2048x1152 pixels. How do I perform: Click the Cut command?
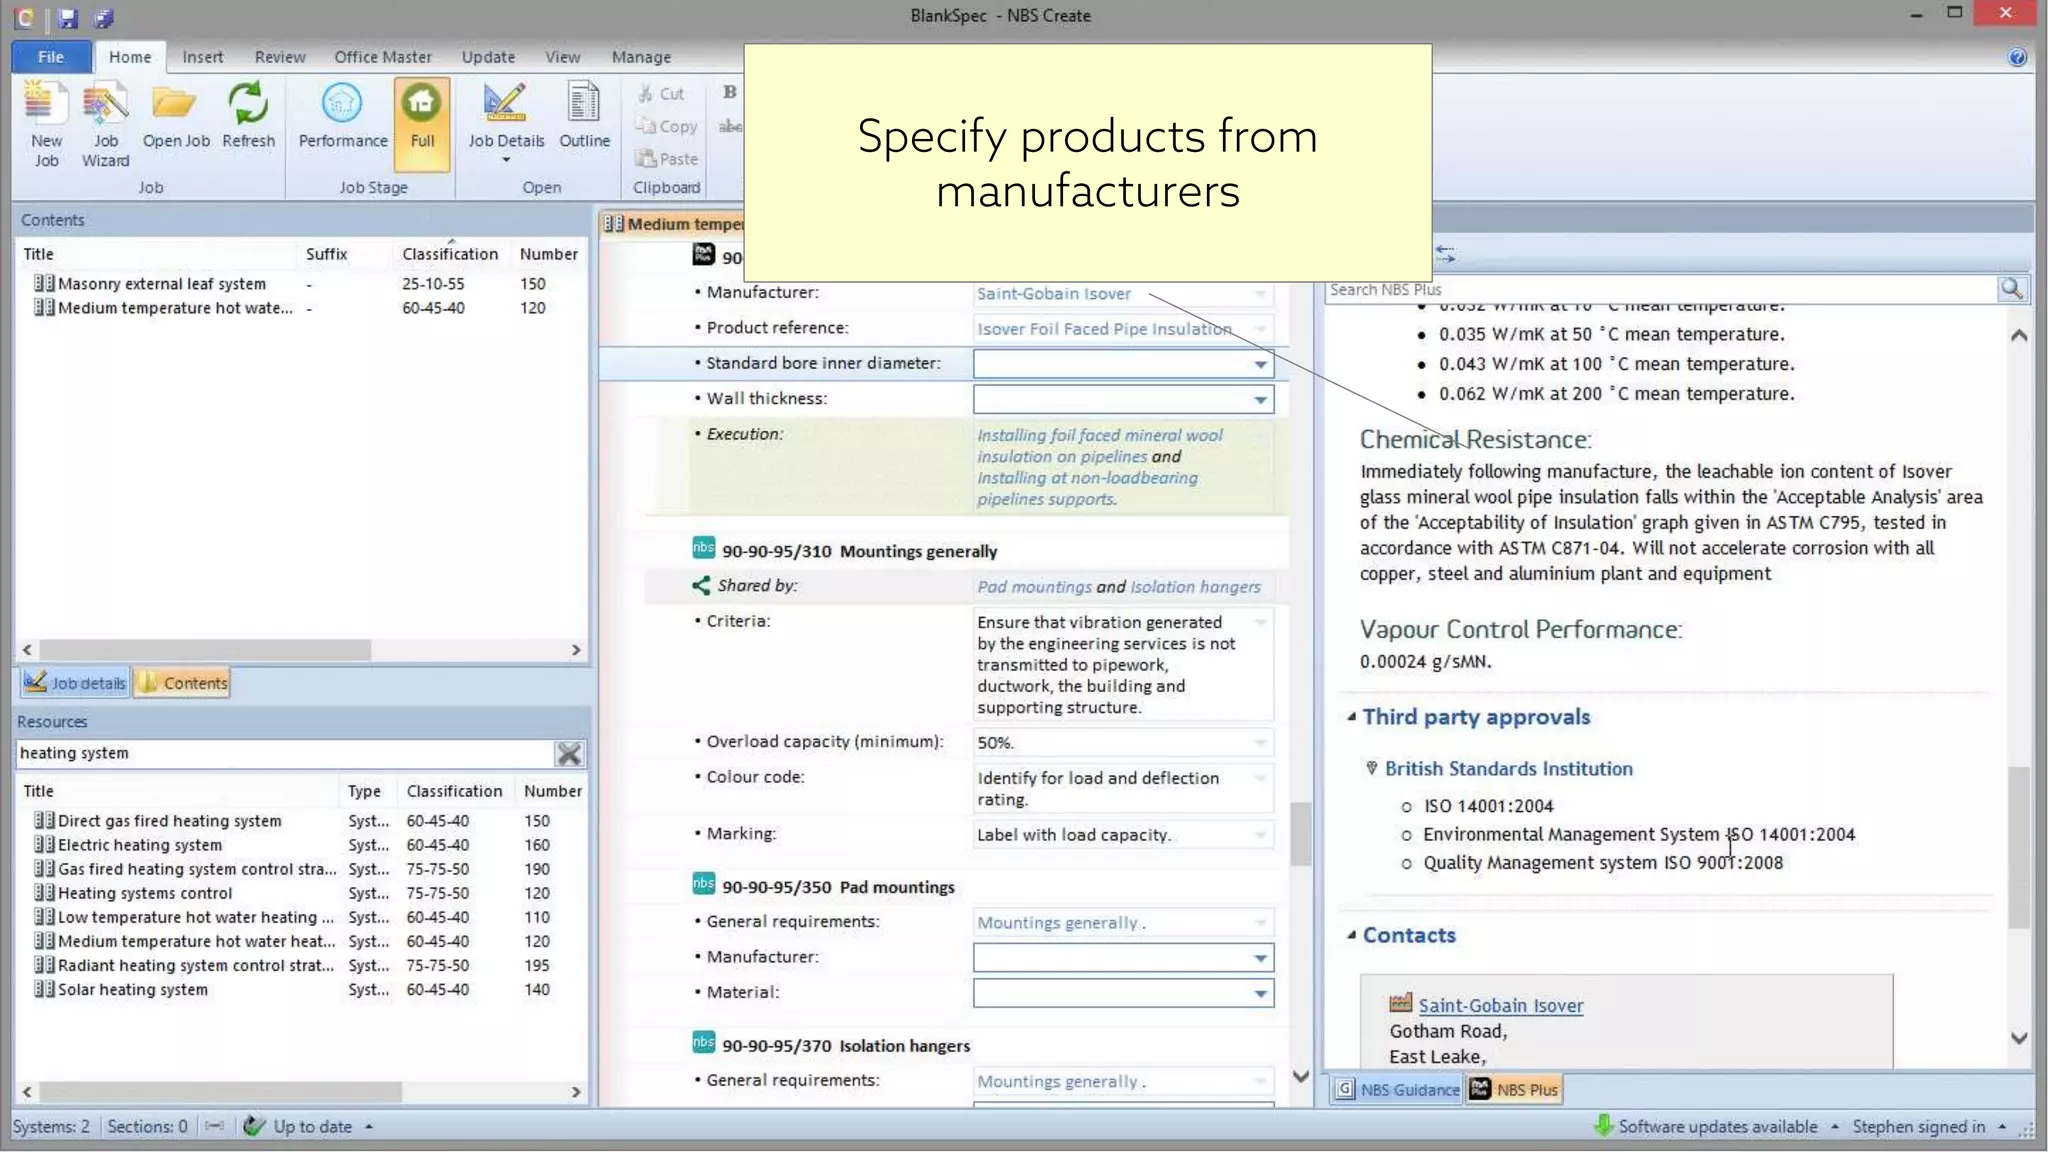pos(661,93)
